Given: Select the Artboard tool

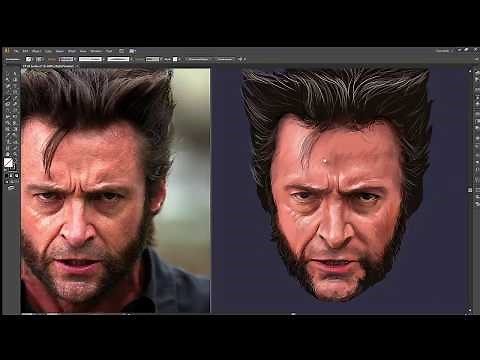Looking at the screenshot, I should pos(7,148).
